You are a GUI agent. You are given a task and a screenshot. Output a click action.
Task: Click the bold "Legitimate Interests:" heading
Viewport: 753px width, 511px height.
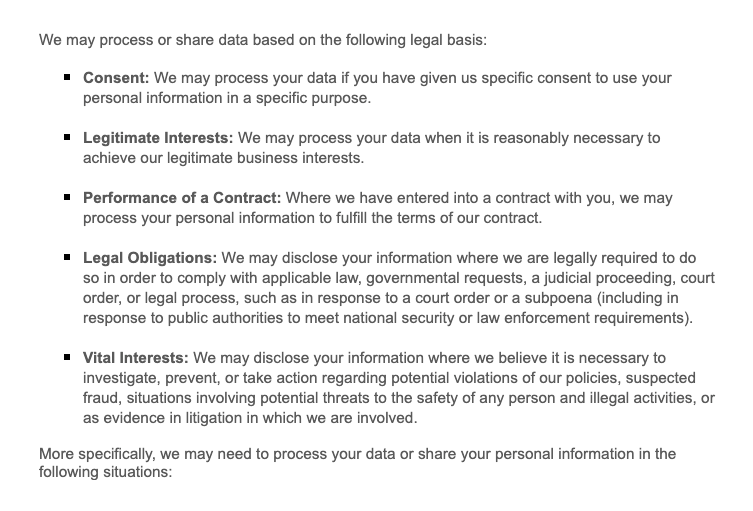158,138
